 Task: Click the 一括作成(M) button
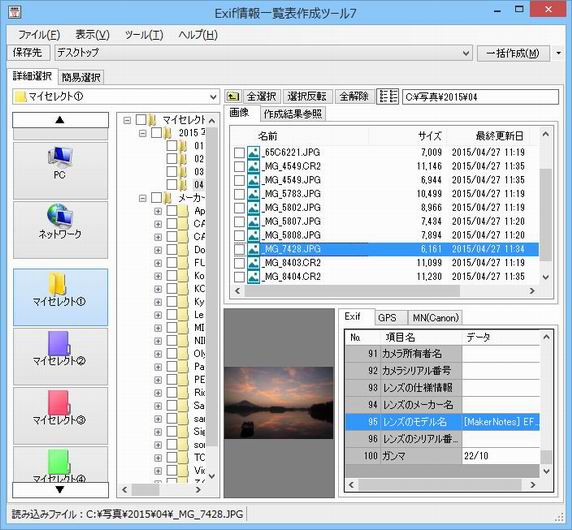(513, 53)
